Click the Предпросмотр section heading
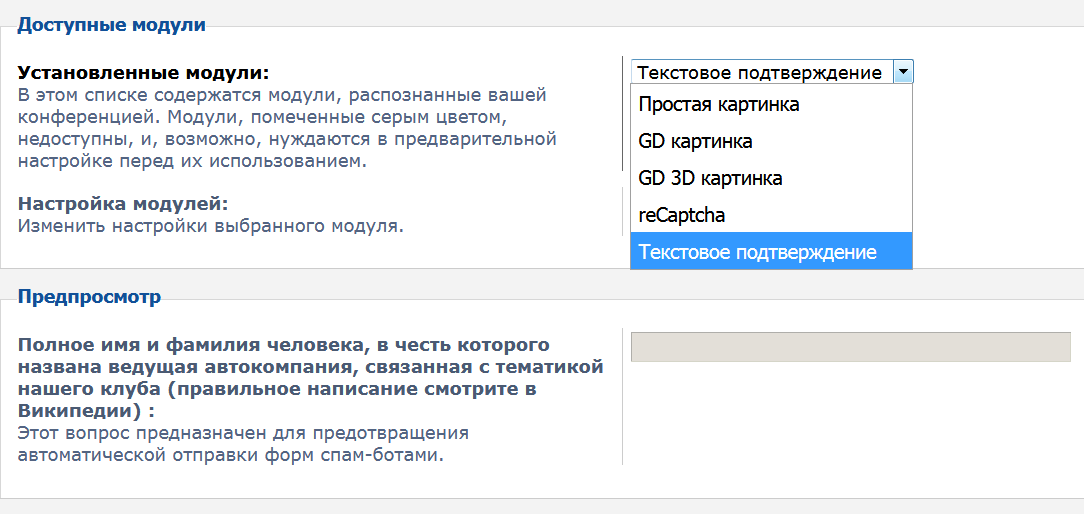The image size is (1084, 514). pos(89,296)
